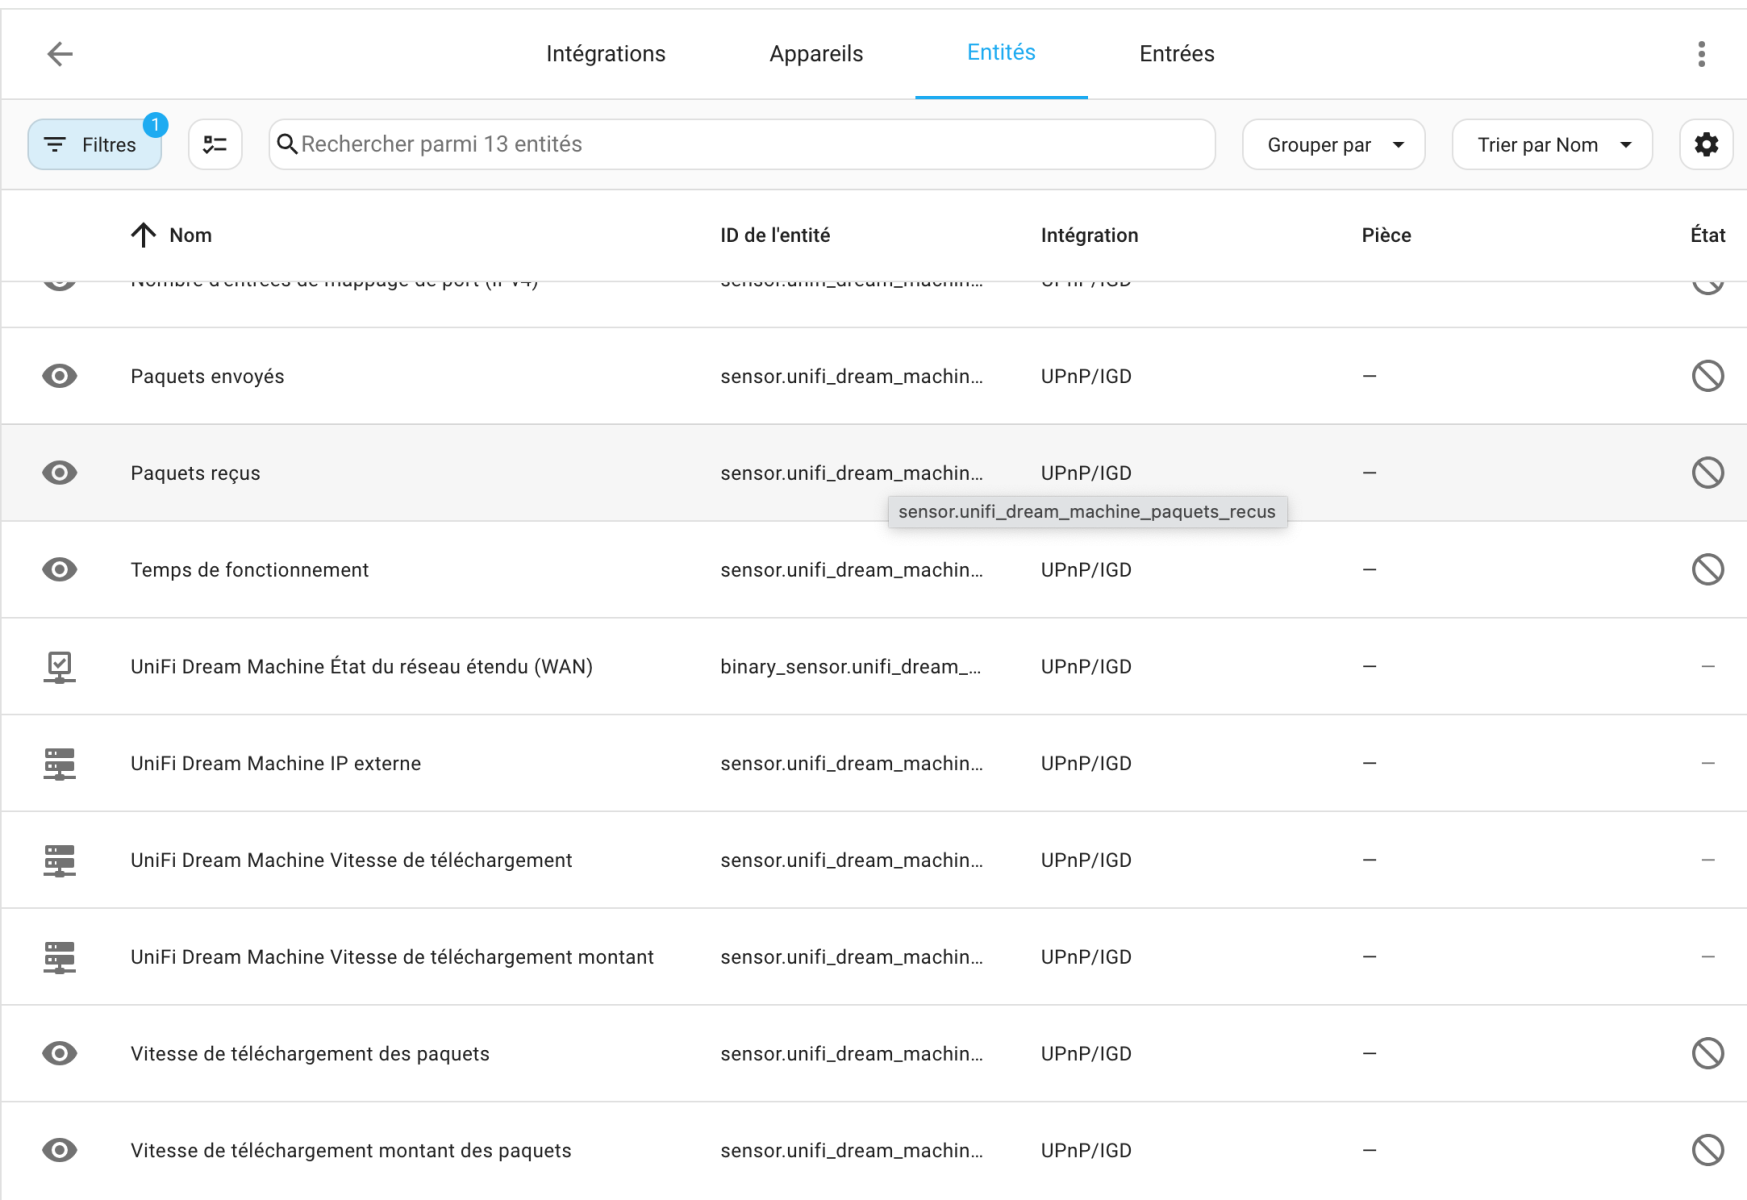Sort by Pièce column header
This screenshot has width=1747, height=1200.
[x=1386, y=235]
